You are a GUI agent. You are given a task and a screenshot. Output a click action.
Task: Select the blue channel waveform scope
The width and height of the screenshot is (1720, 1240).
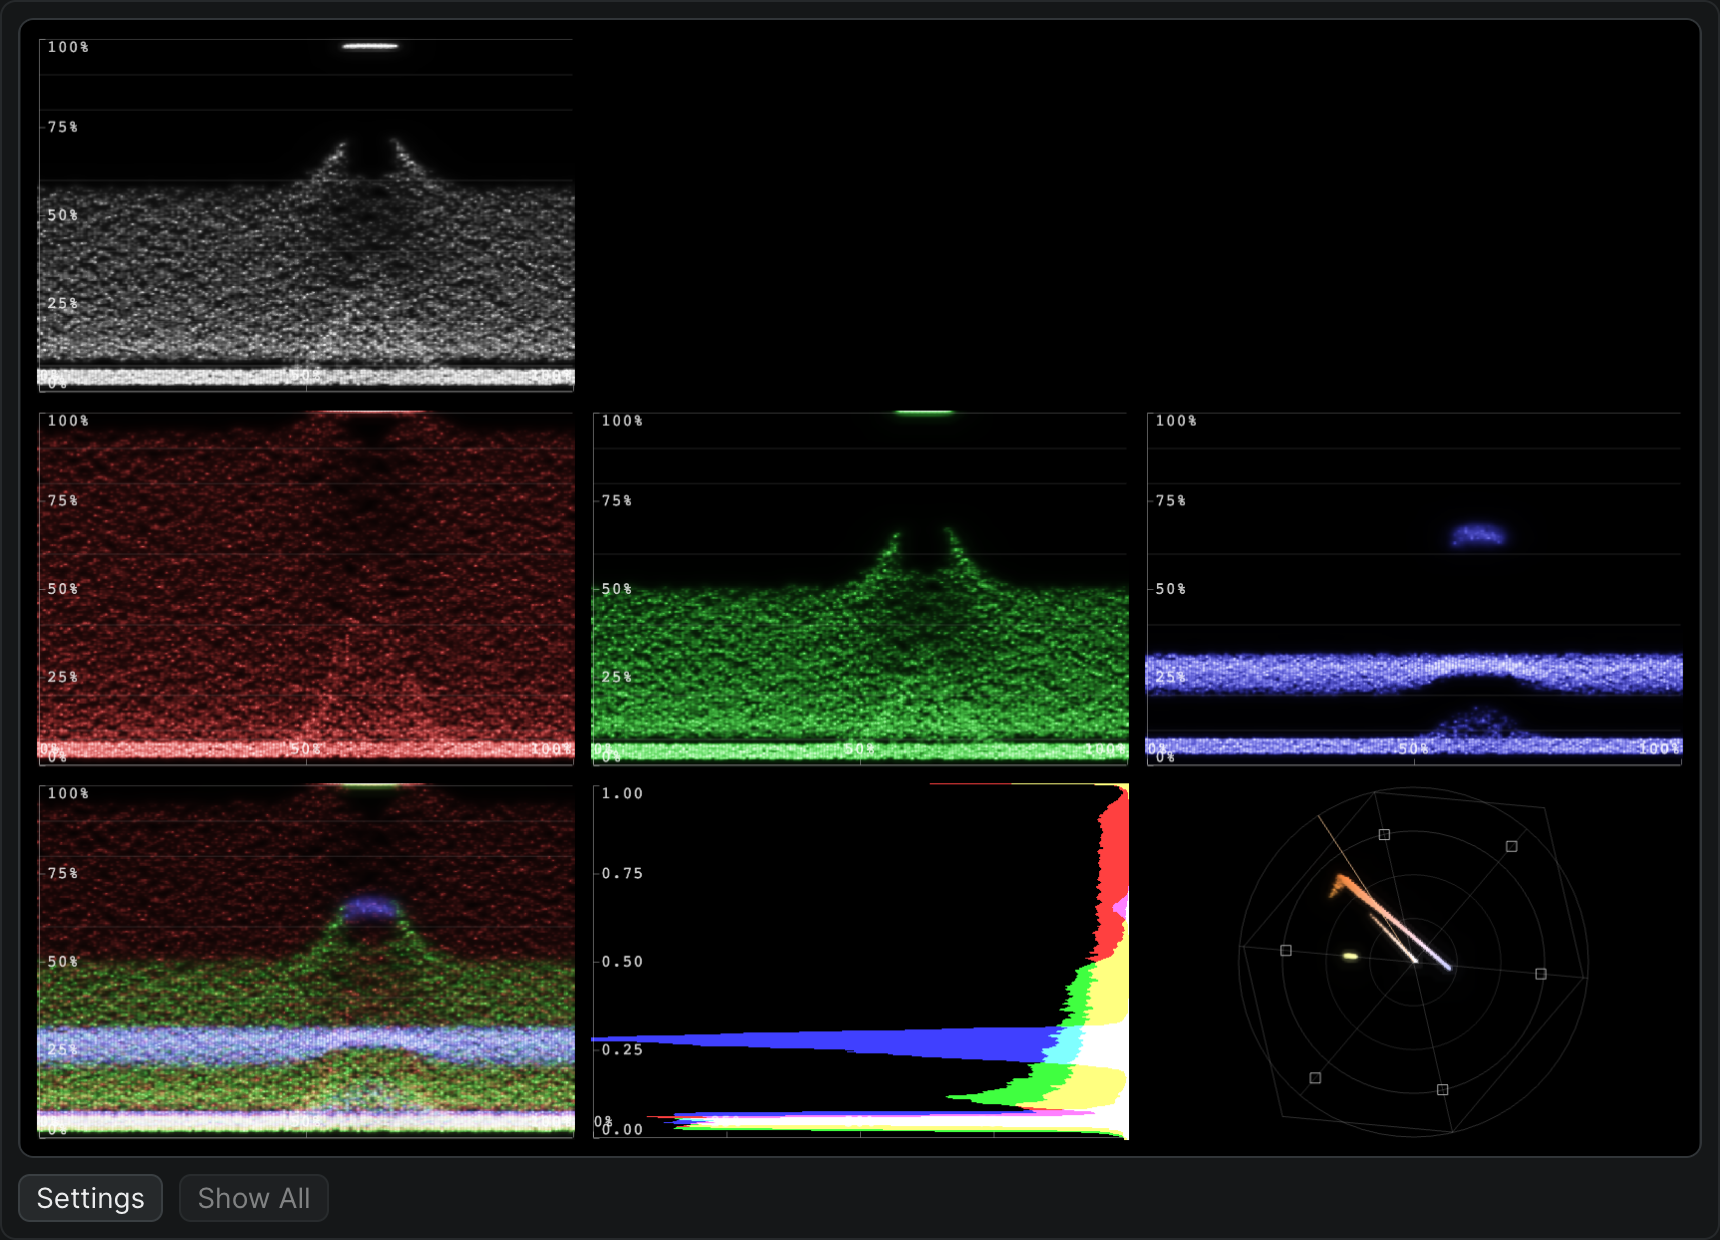[1414, 588]
